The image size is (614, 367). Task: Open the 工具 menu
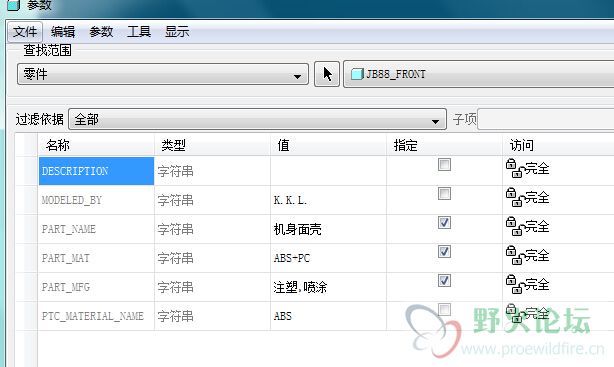[139, 32]
